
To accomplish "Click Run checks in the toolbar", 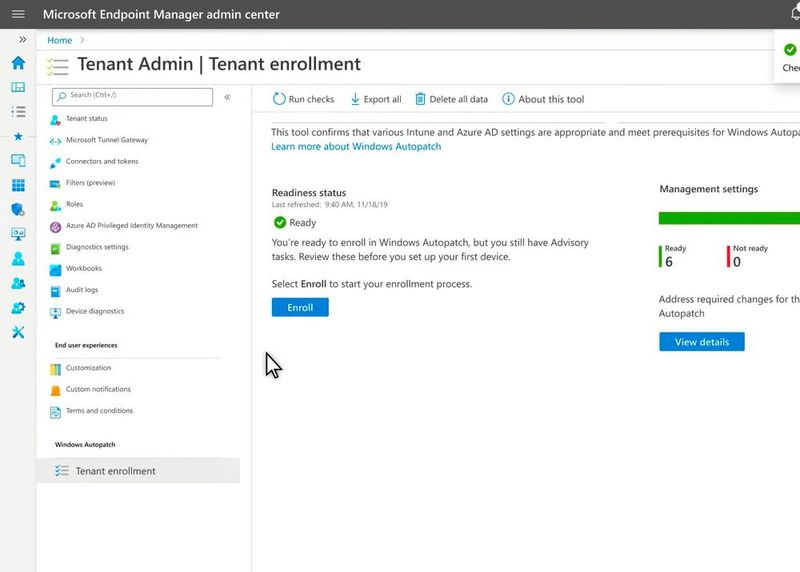I will tap(304, 99).
